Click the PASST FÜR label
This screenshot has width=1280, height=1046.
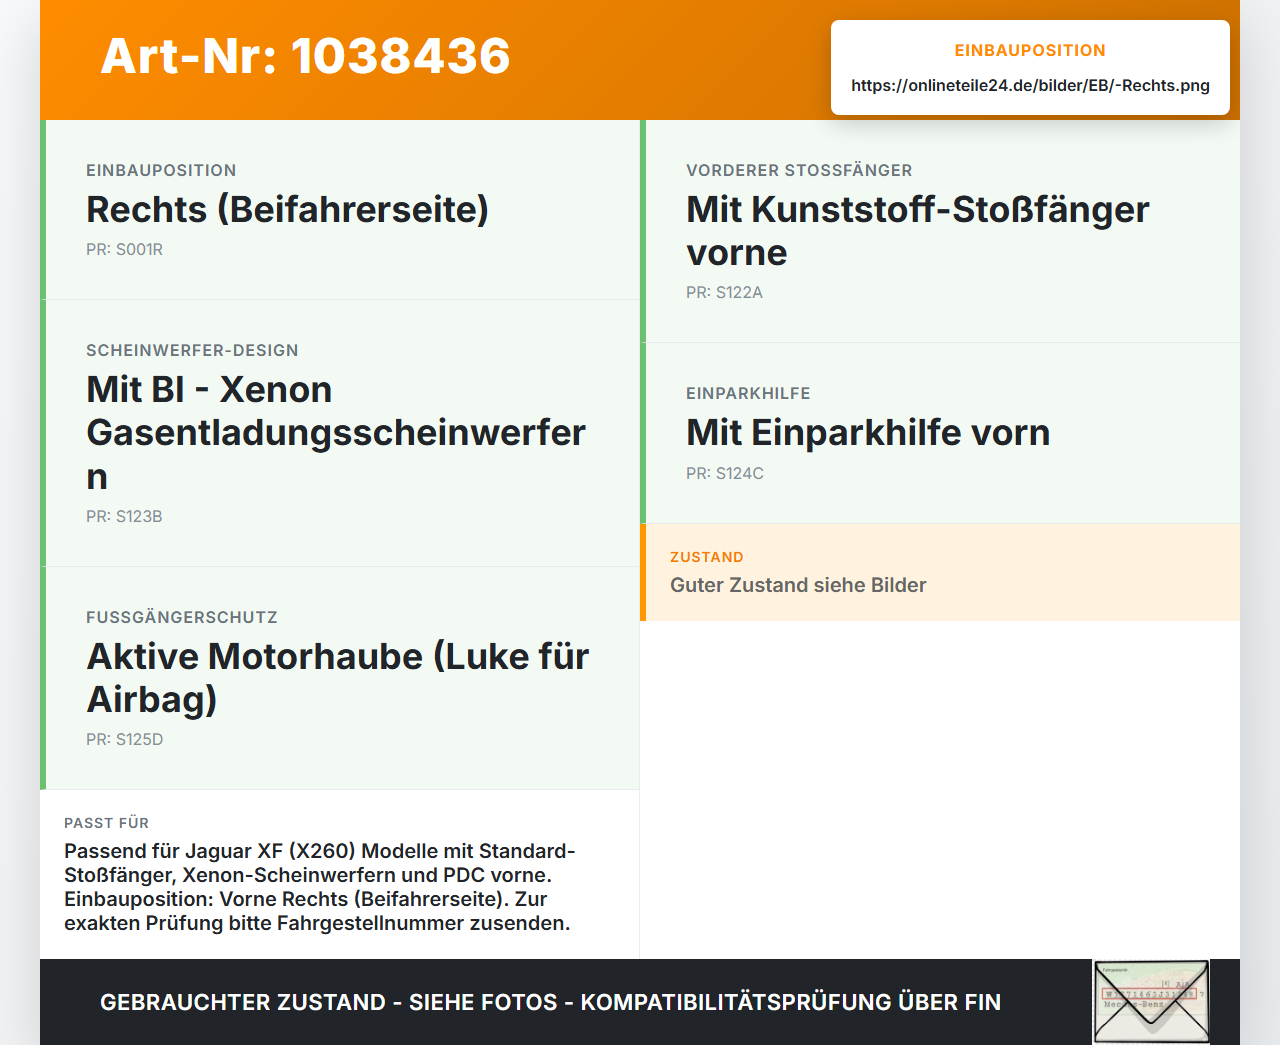pyautogui.click(x=106, y=823)
